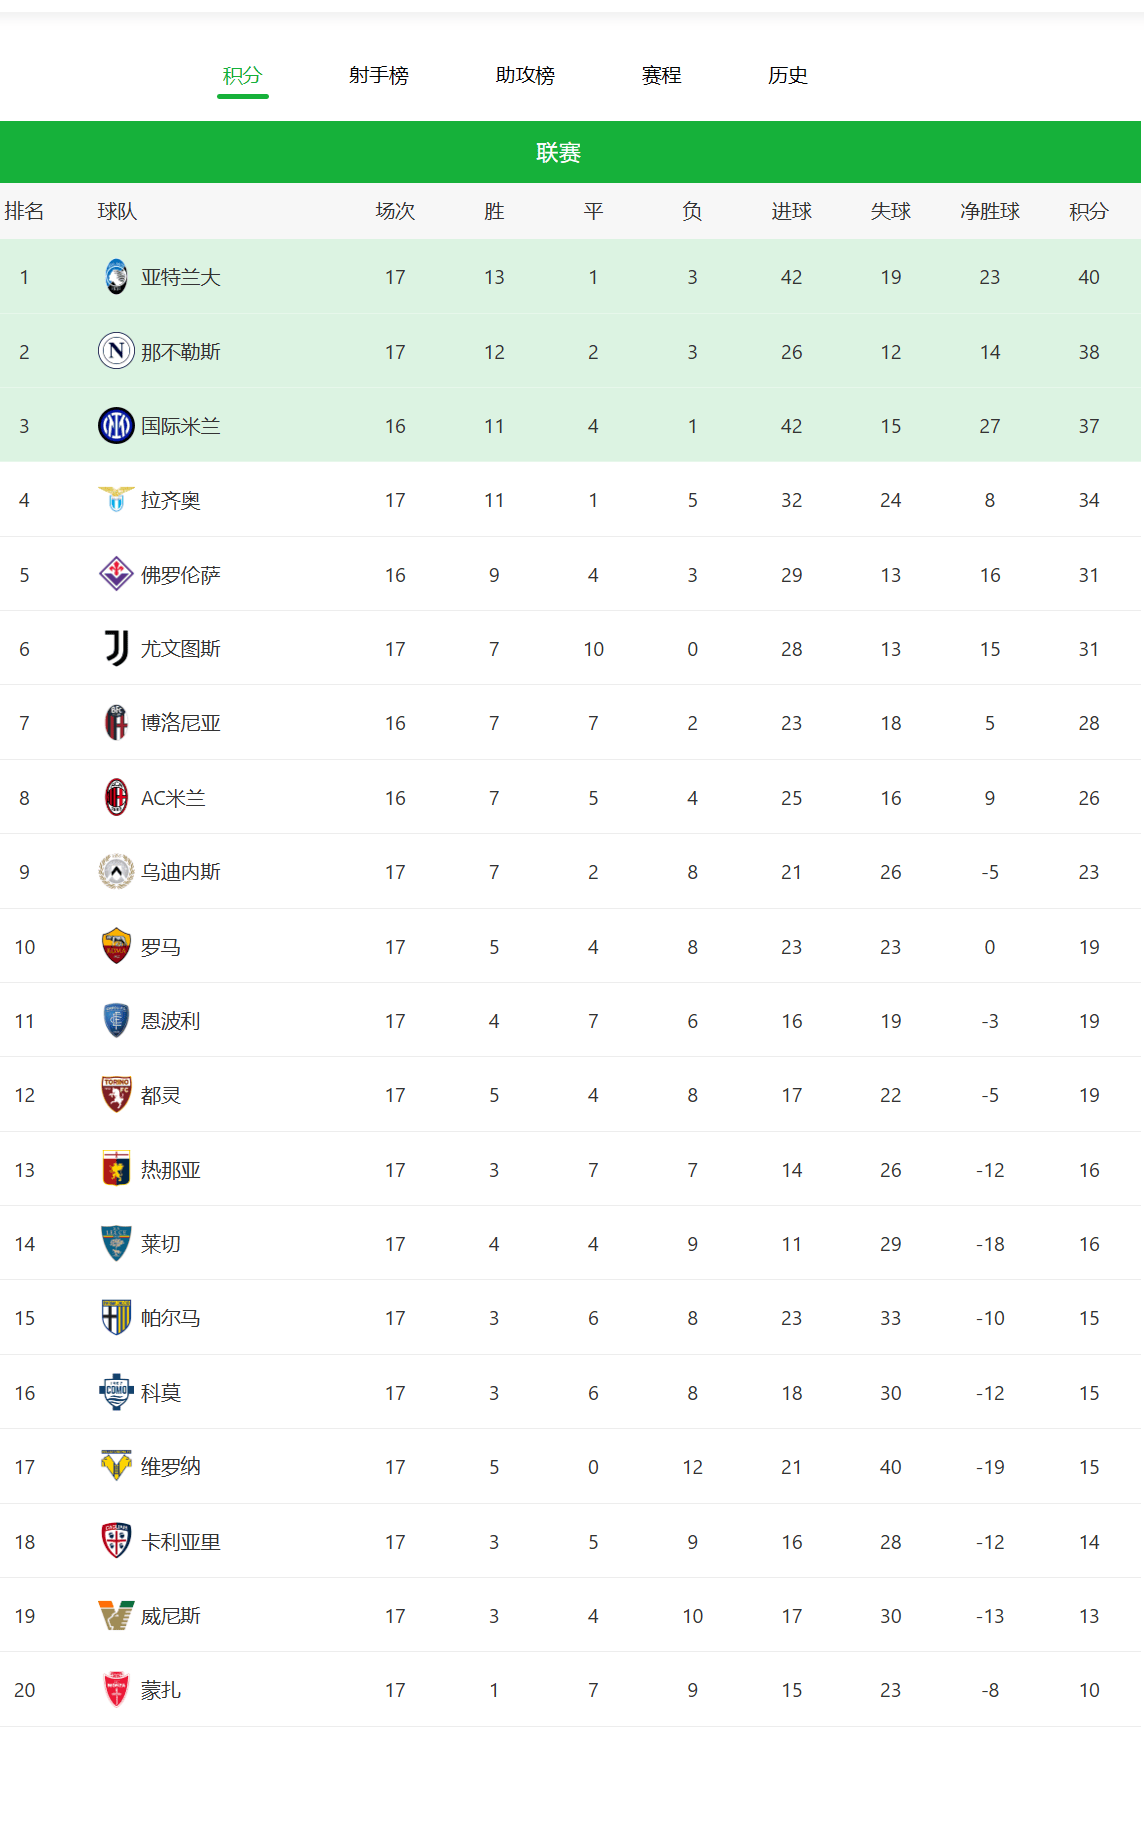This screenshot has width=1144, height=1838.
Task: Click the Atalanta club crest icon
Action: (x=116, y=277)
